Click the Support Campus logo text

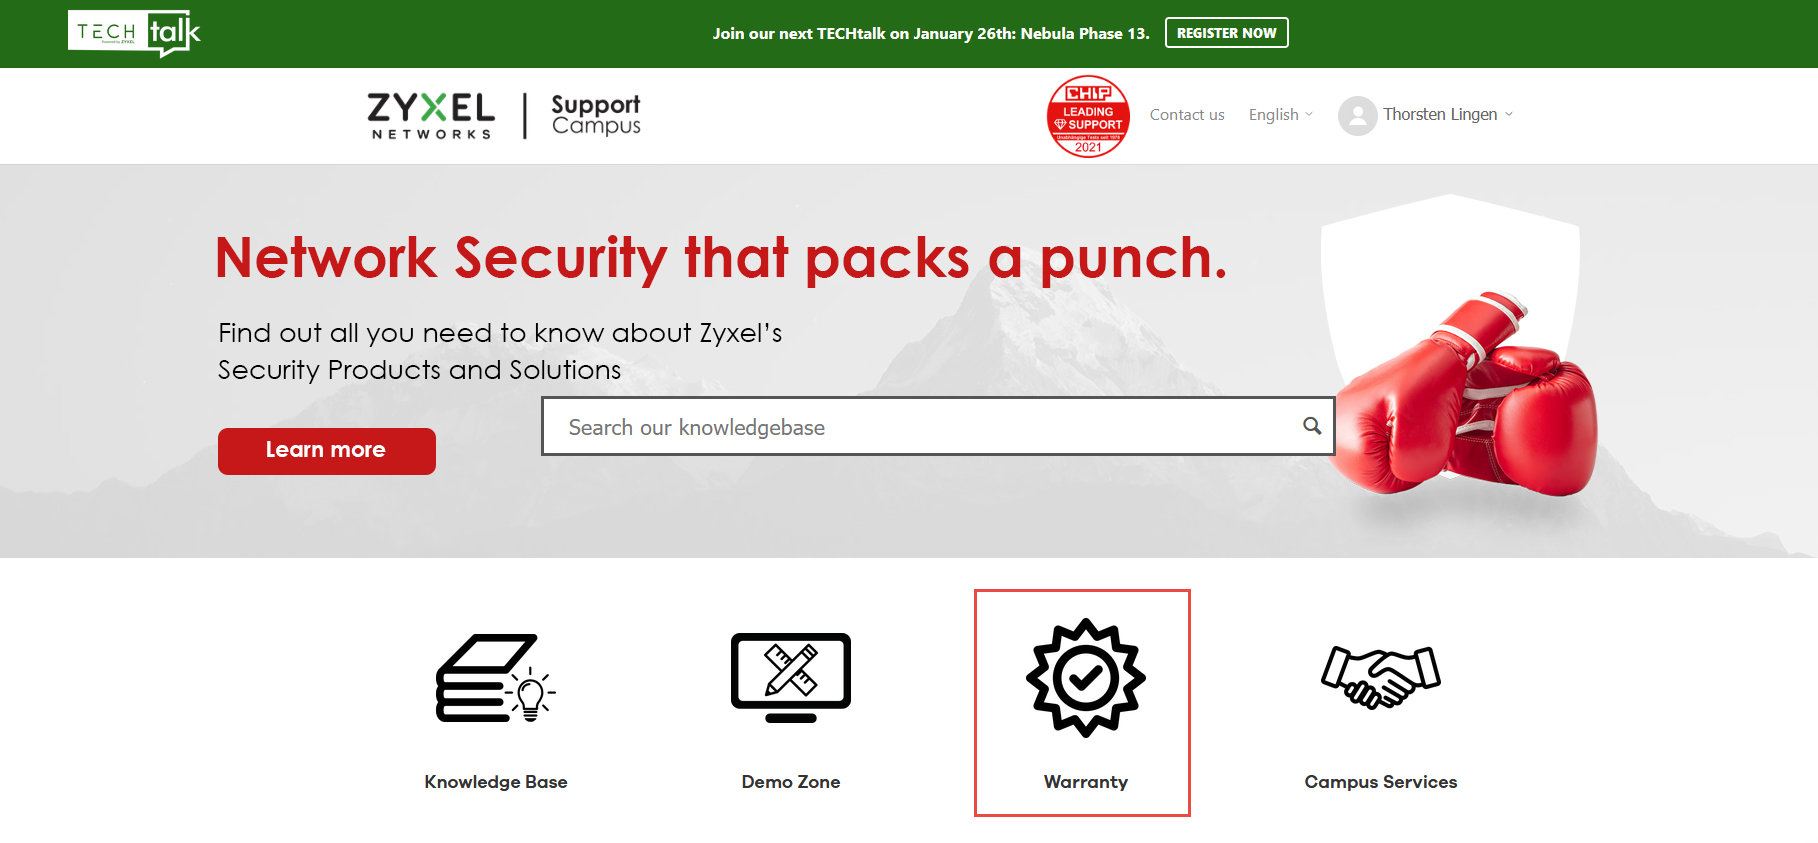tap(596, 115)
